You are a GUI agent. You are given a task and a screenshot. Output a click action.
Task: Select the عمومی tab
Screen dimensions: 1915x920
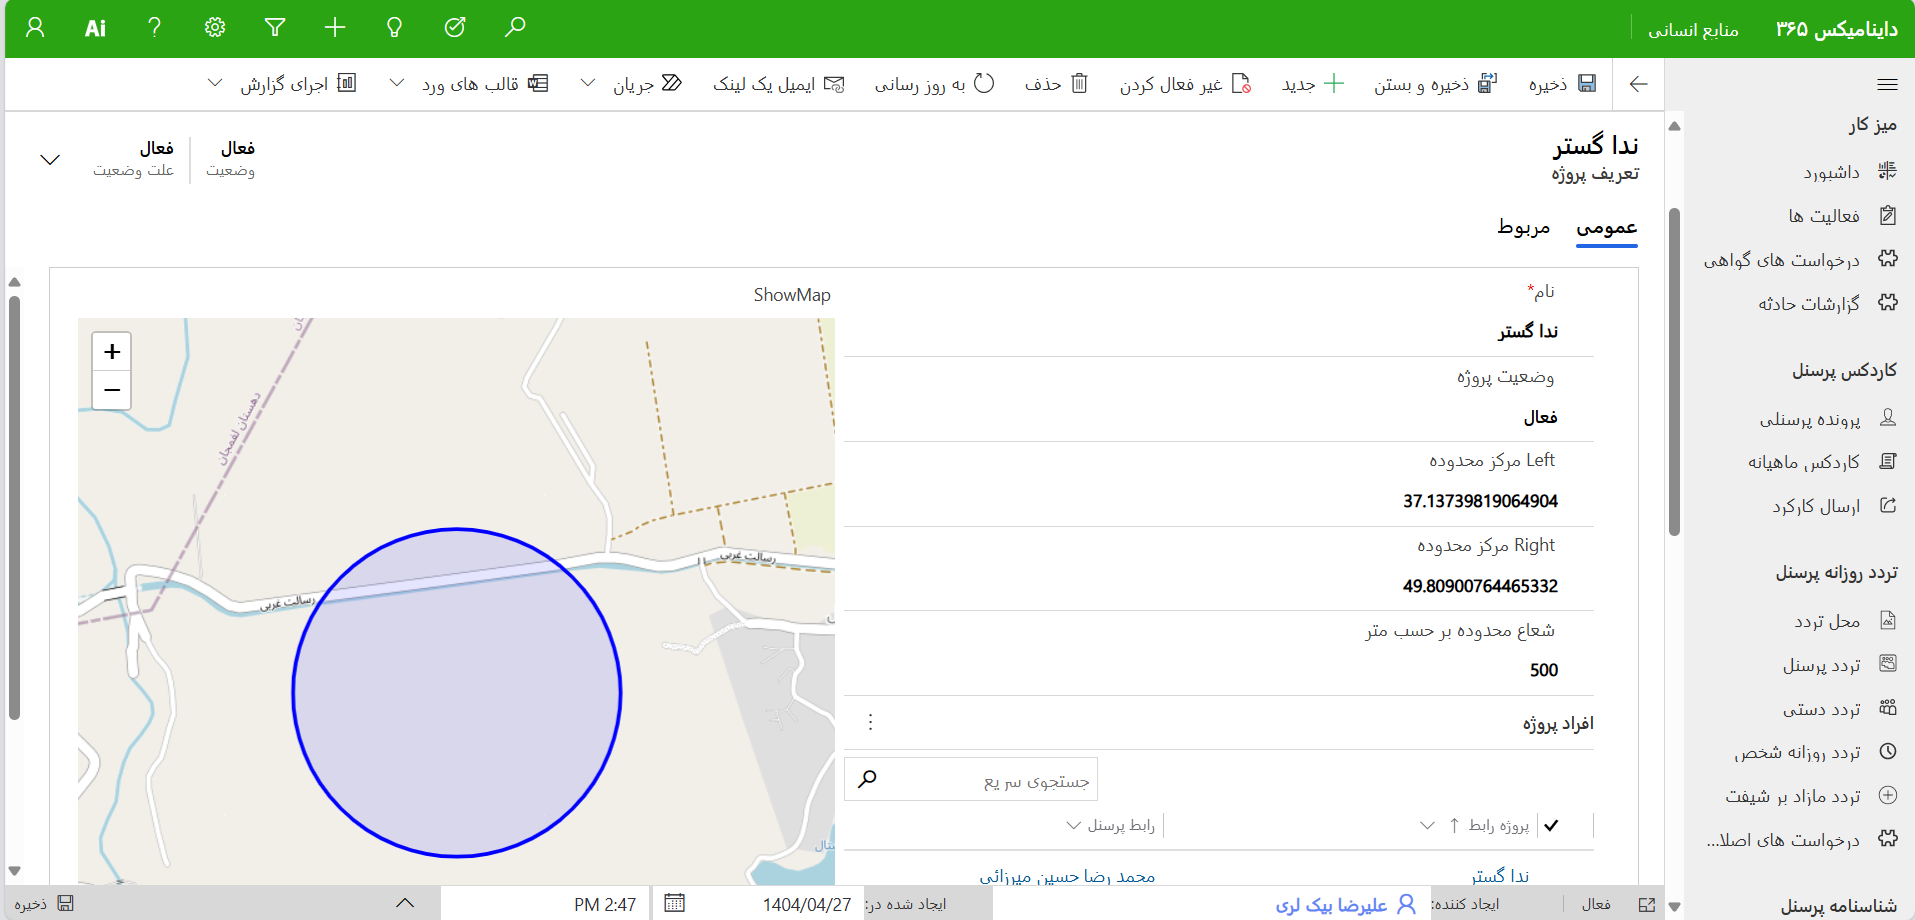pyautogui.click(x=1606, y=227)
